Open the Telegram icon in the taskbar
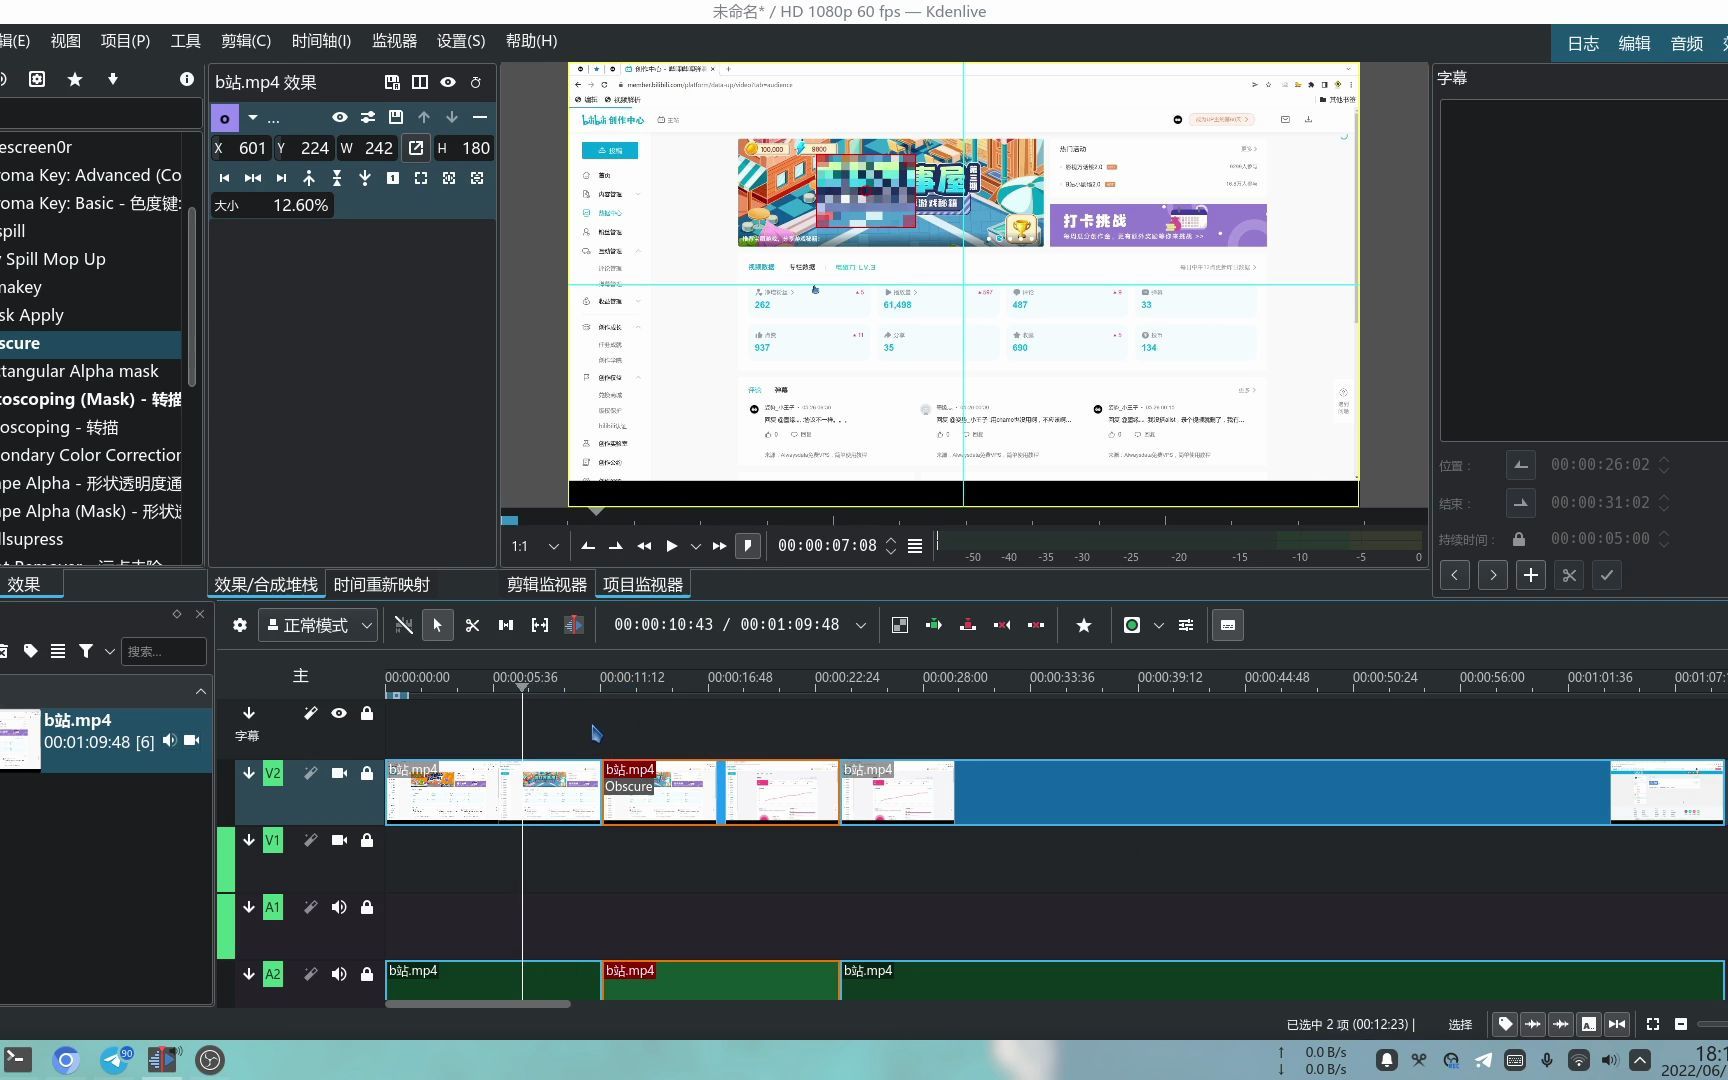Image resolution: width=1728 pixels, height=1080 pixels. [x=115, y=1060]
